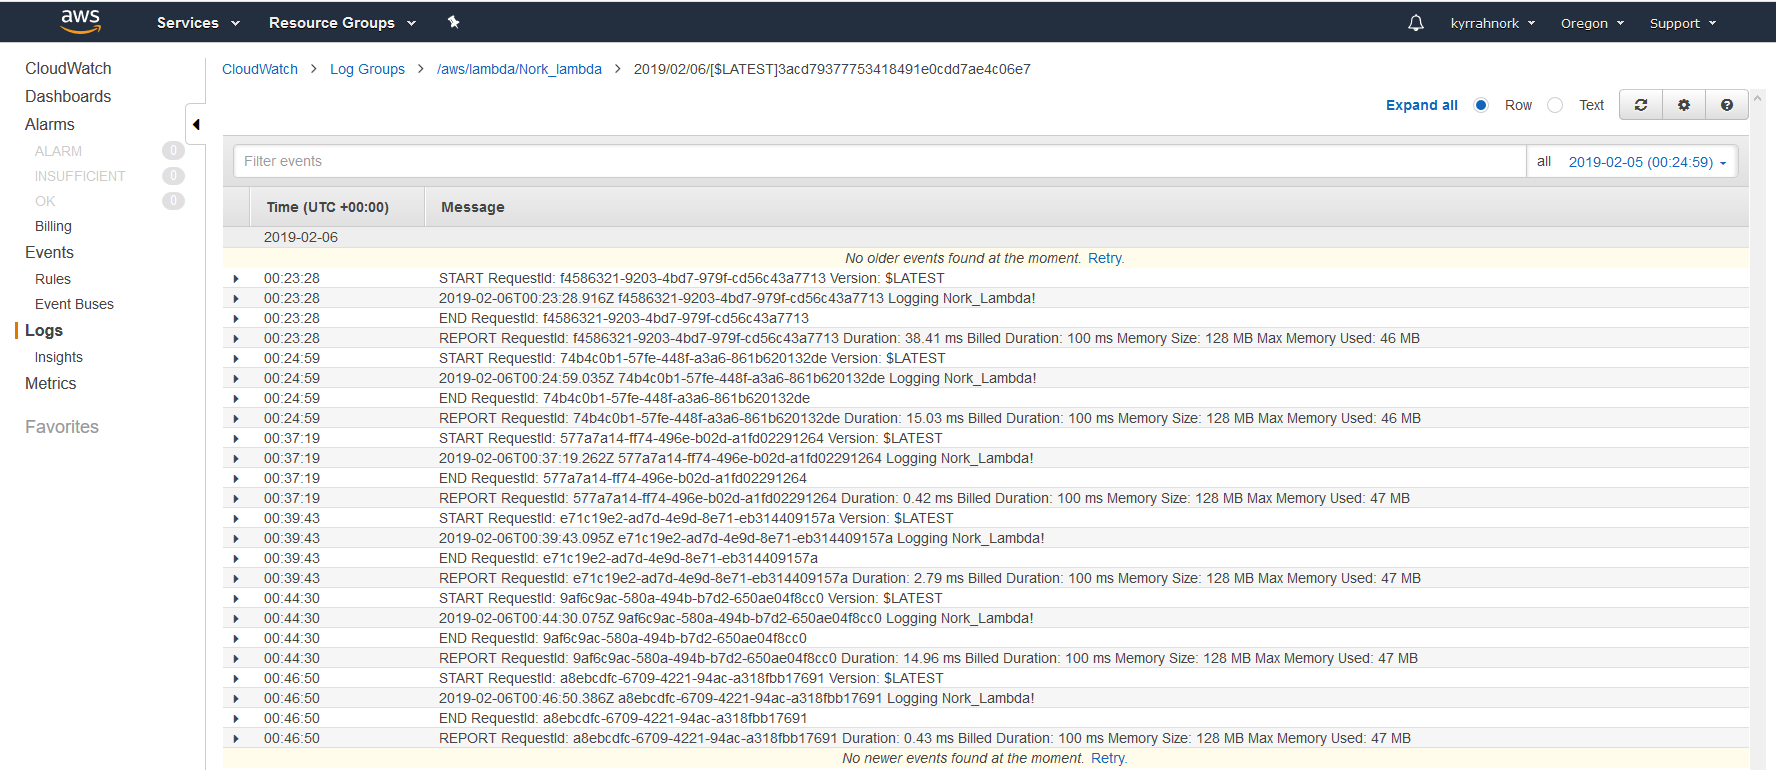Viewport: 1776px width, 770px height.
Task: Click Retry next to no newer events
Action: coord(1109,758)
